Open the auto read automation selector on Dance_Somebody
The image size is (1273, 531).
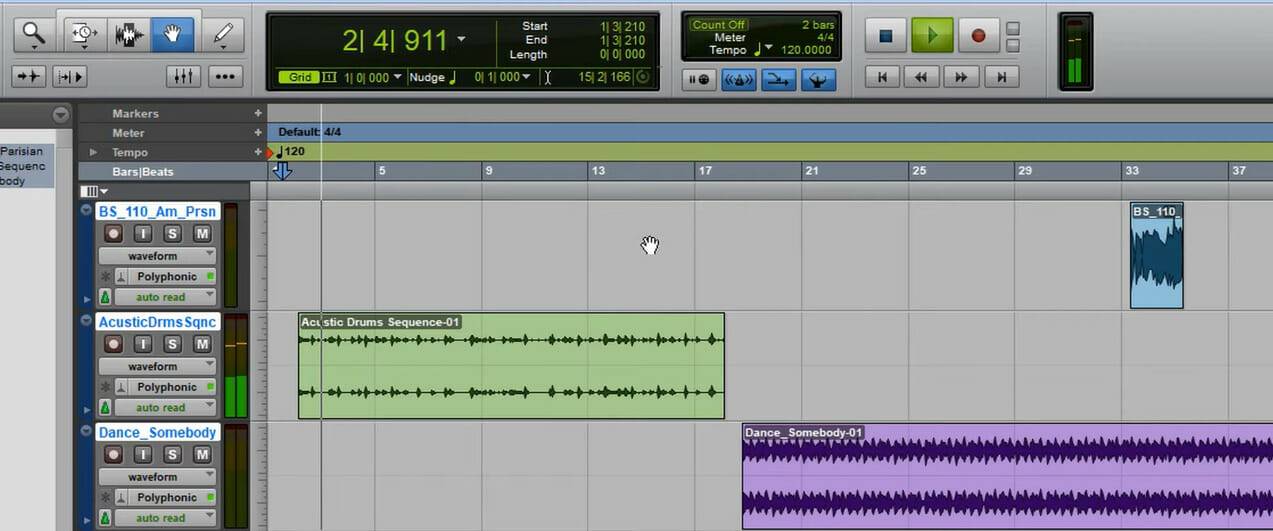coord(165,518)
